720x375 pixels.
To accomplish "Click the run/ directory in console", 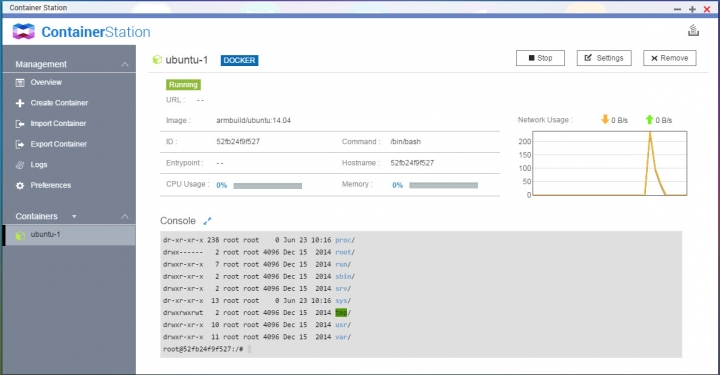I will pyautogui.click(x=343, y=264).
